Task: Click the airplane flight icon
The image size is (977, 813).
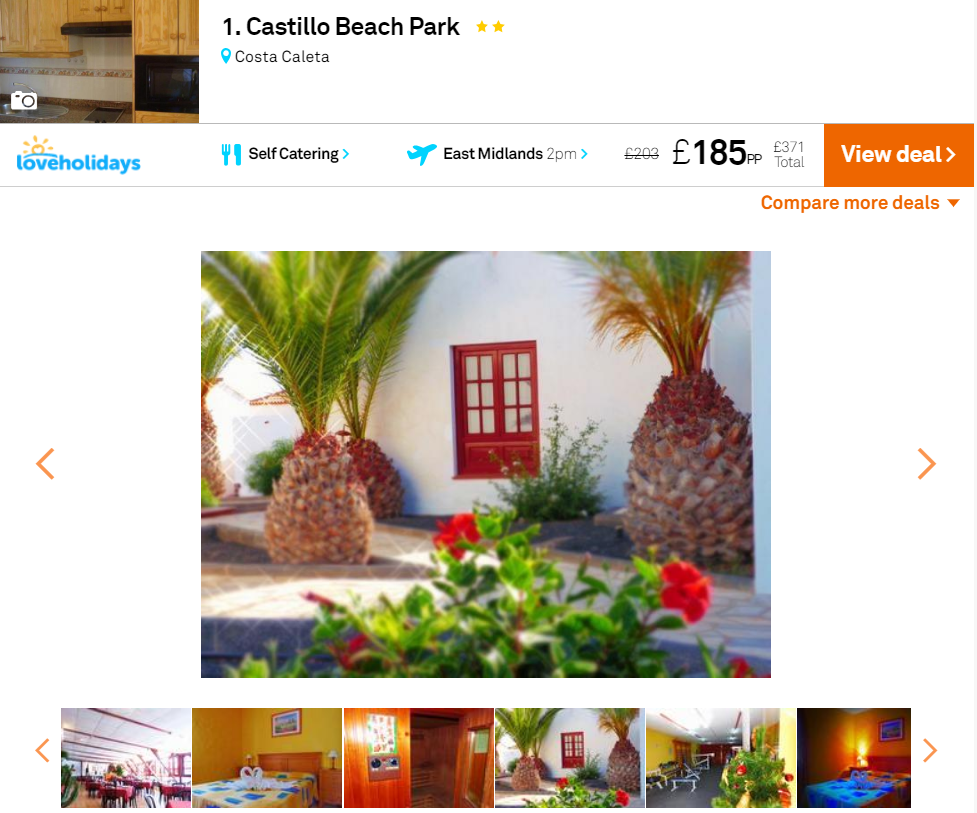Action: [x=422, y=154]
